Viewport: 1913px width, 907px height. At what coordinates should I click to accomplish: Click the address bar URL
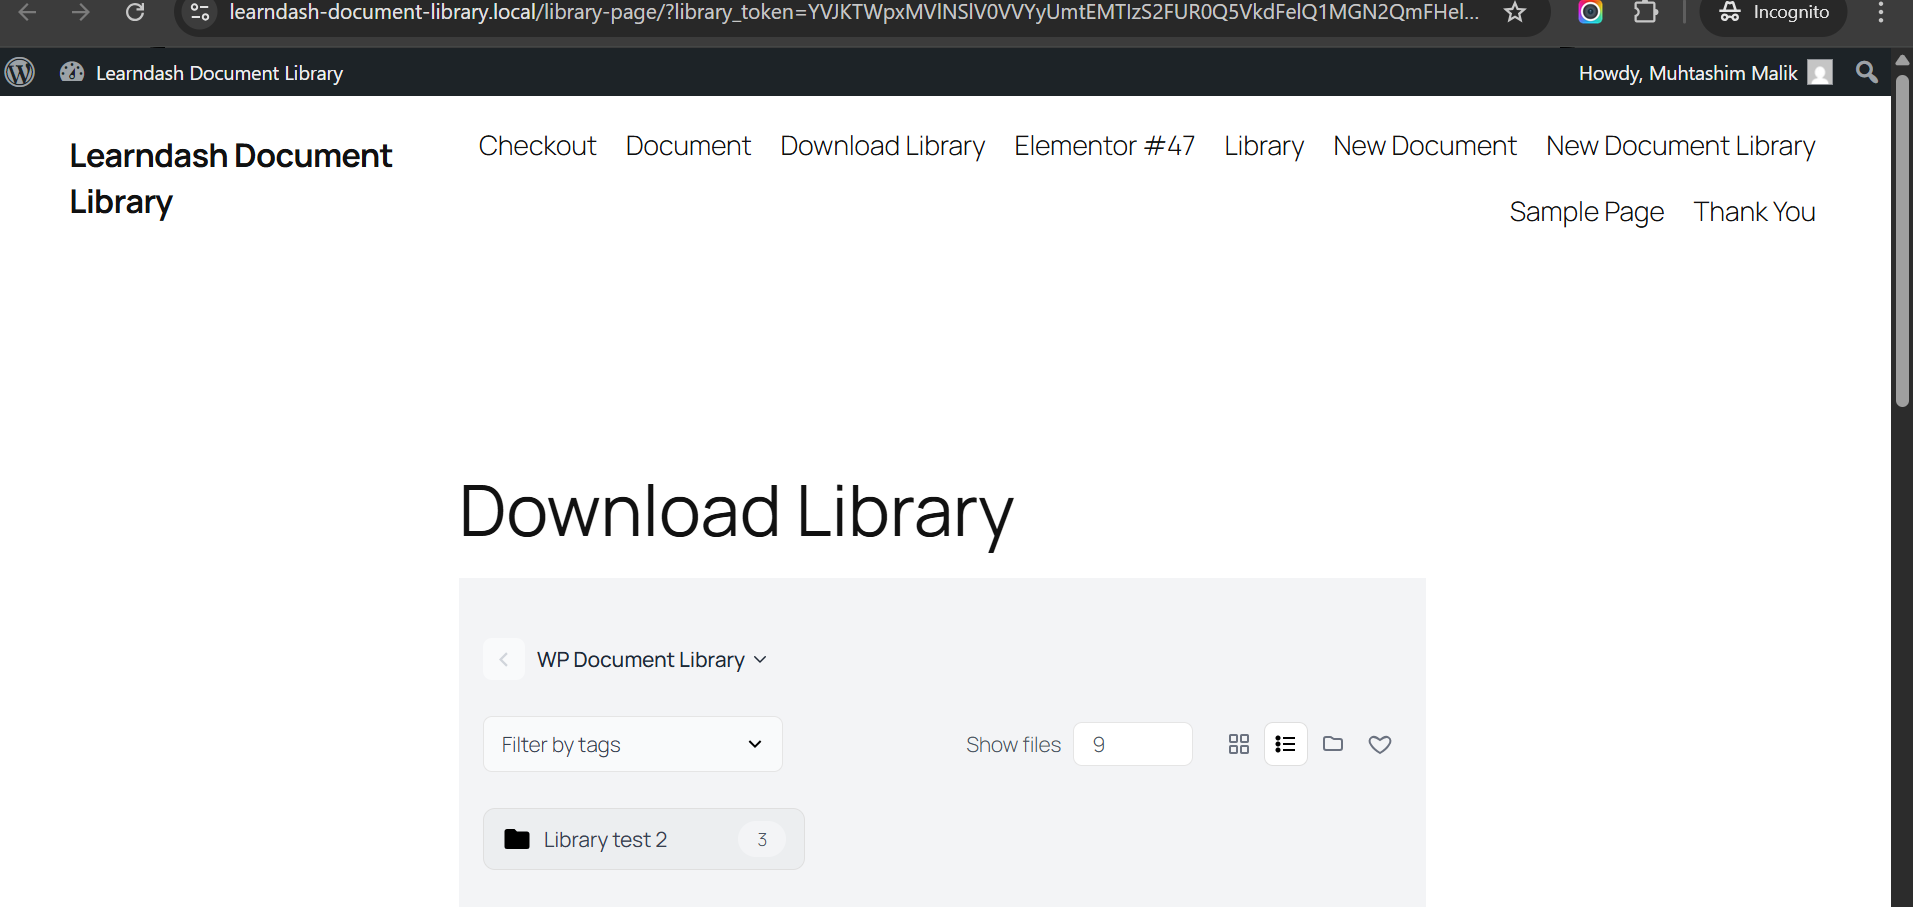coord(854,13)
